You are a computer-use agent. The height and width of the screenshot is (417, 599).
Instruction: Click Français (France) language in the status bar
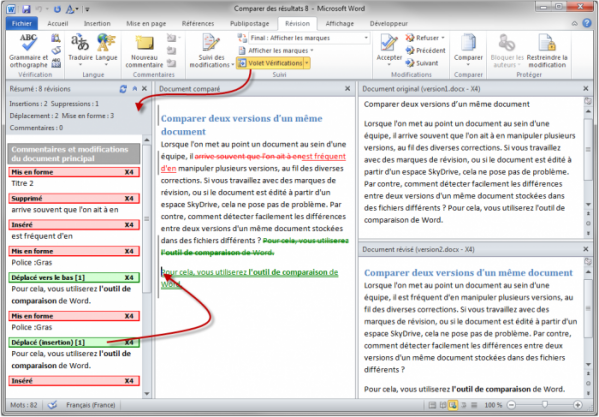point(91,405)
